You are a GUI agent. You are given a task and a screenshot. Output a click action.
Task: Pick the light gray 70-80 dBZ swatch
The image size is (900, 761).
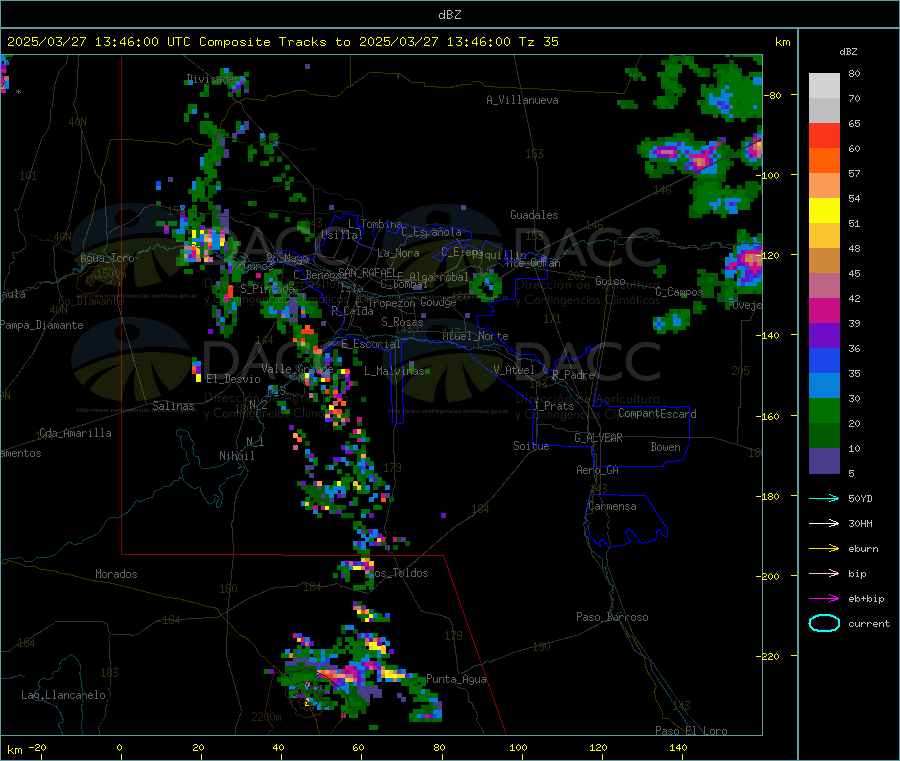[x=824, y=86]
